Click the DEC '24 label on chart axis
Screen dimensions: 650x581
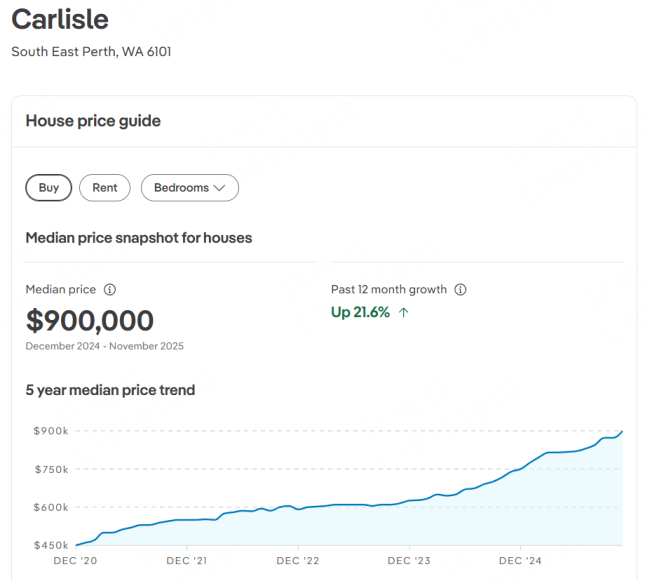520,561
